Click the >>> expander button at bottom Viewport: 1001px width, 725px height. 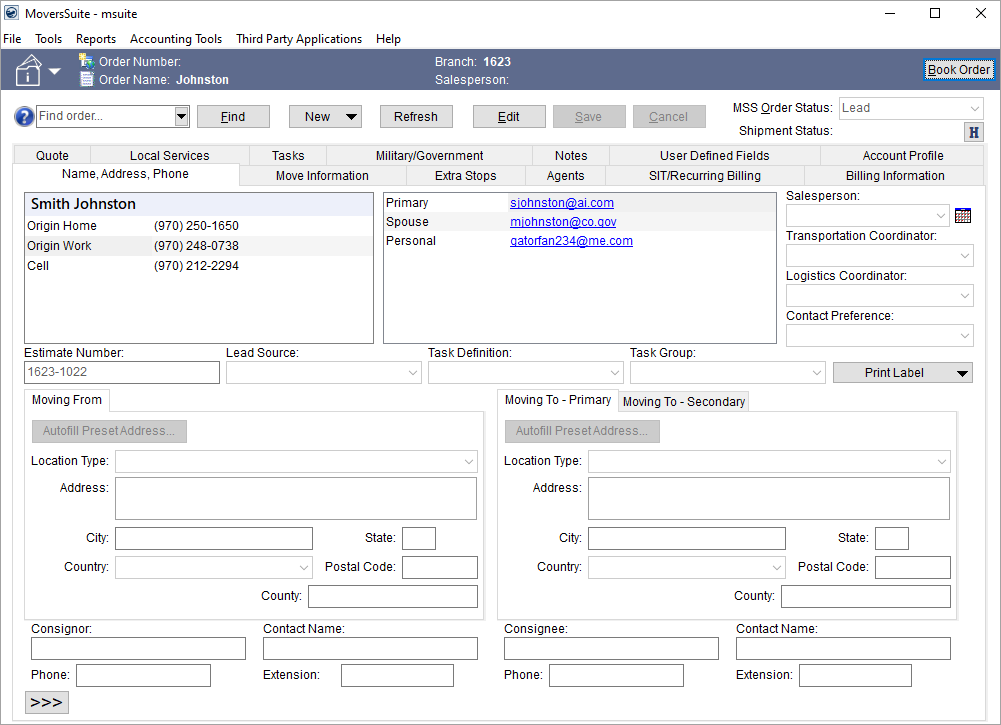pyautogui.click(x=46, y=702)
